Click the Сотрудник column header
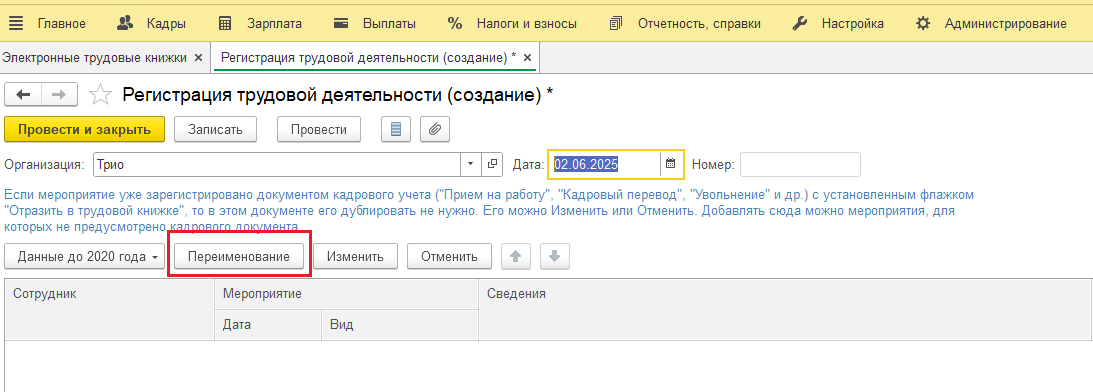This screenshot has height=392, width=1093. click(110, 310)
